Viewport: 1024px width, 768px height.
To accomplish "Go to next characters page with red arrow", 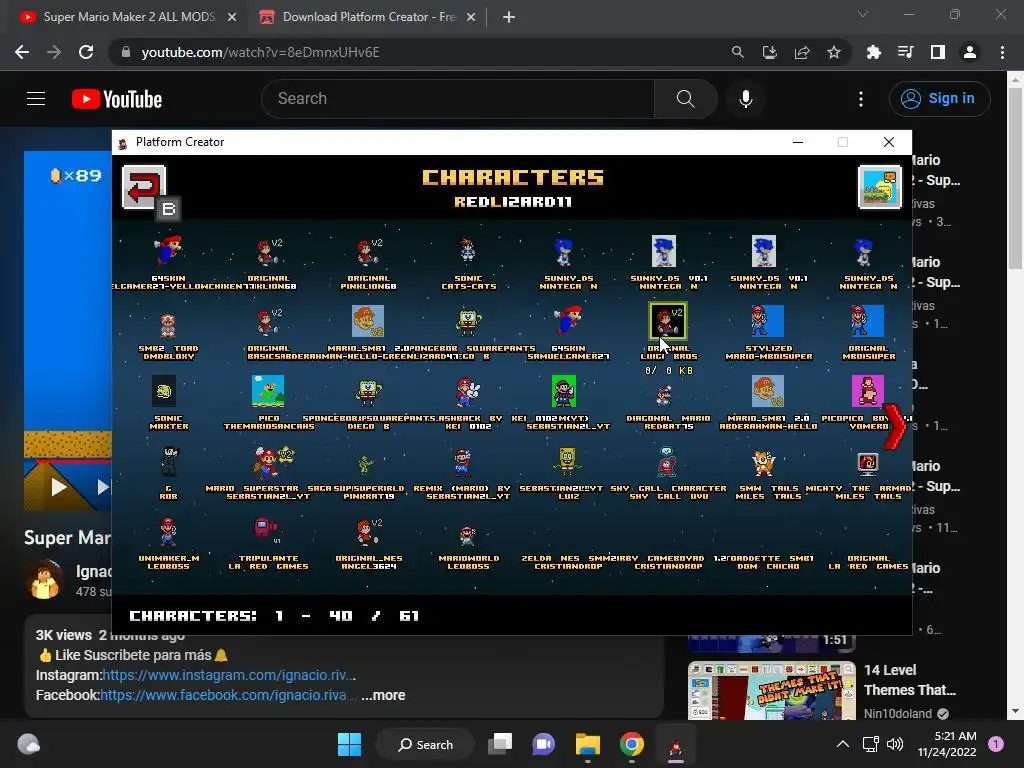I will point(895,426).
